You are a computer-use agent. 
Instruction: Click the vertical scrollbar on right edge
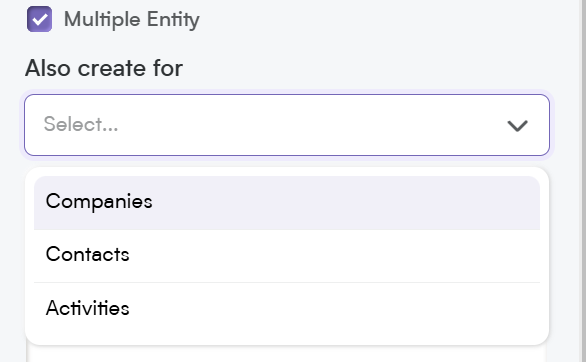(583, 181)
